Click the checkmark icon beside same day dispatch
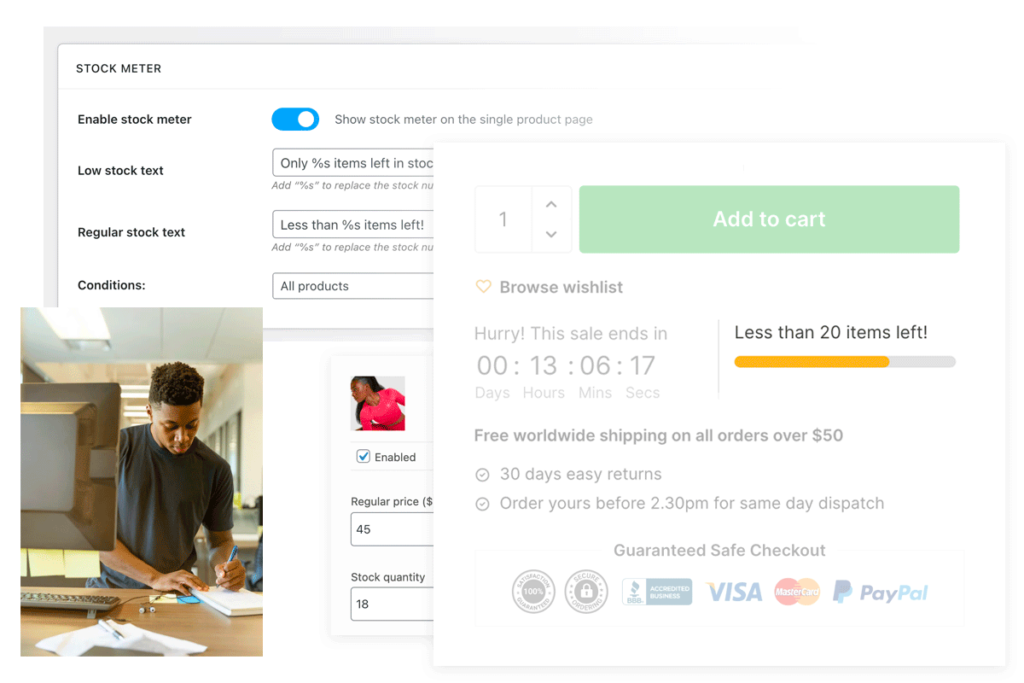The height and width of the screenshot is (683, 1024). pyautogui.click(x=482, y=503)
